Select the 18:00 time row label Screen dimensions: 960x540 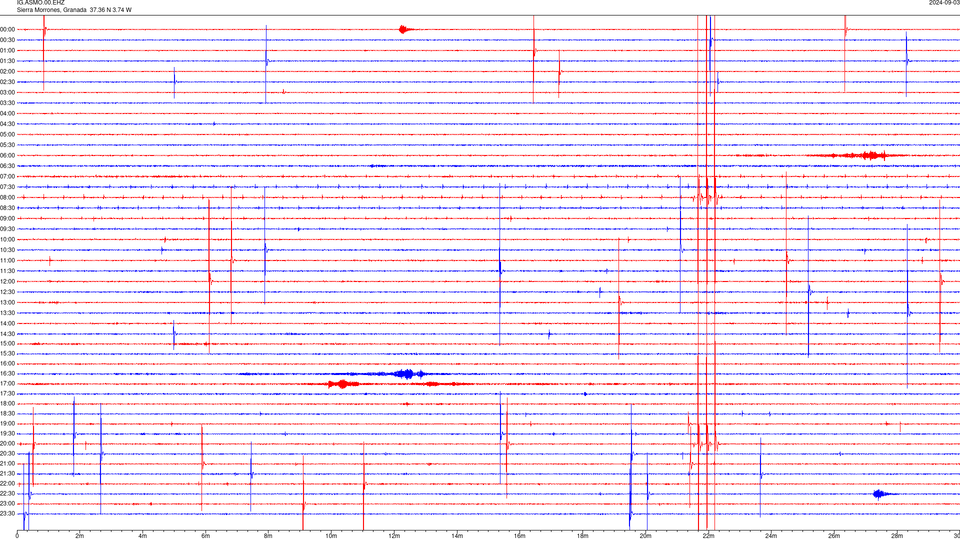click(x=8, y=403)
